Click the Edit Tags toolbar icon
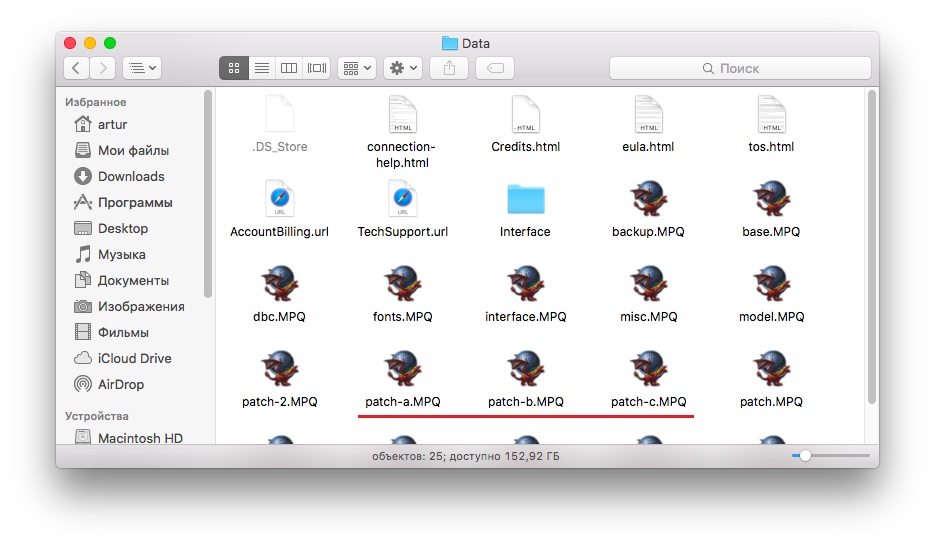The width and height of the screenshot is (935, 548). pyautogui.click(x=495, y=68)
